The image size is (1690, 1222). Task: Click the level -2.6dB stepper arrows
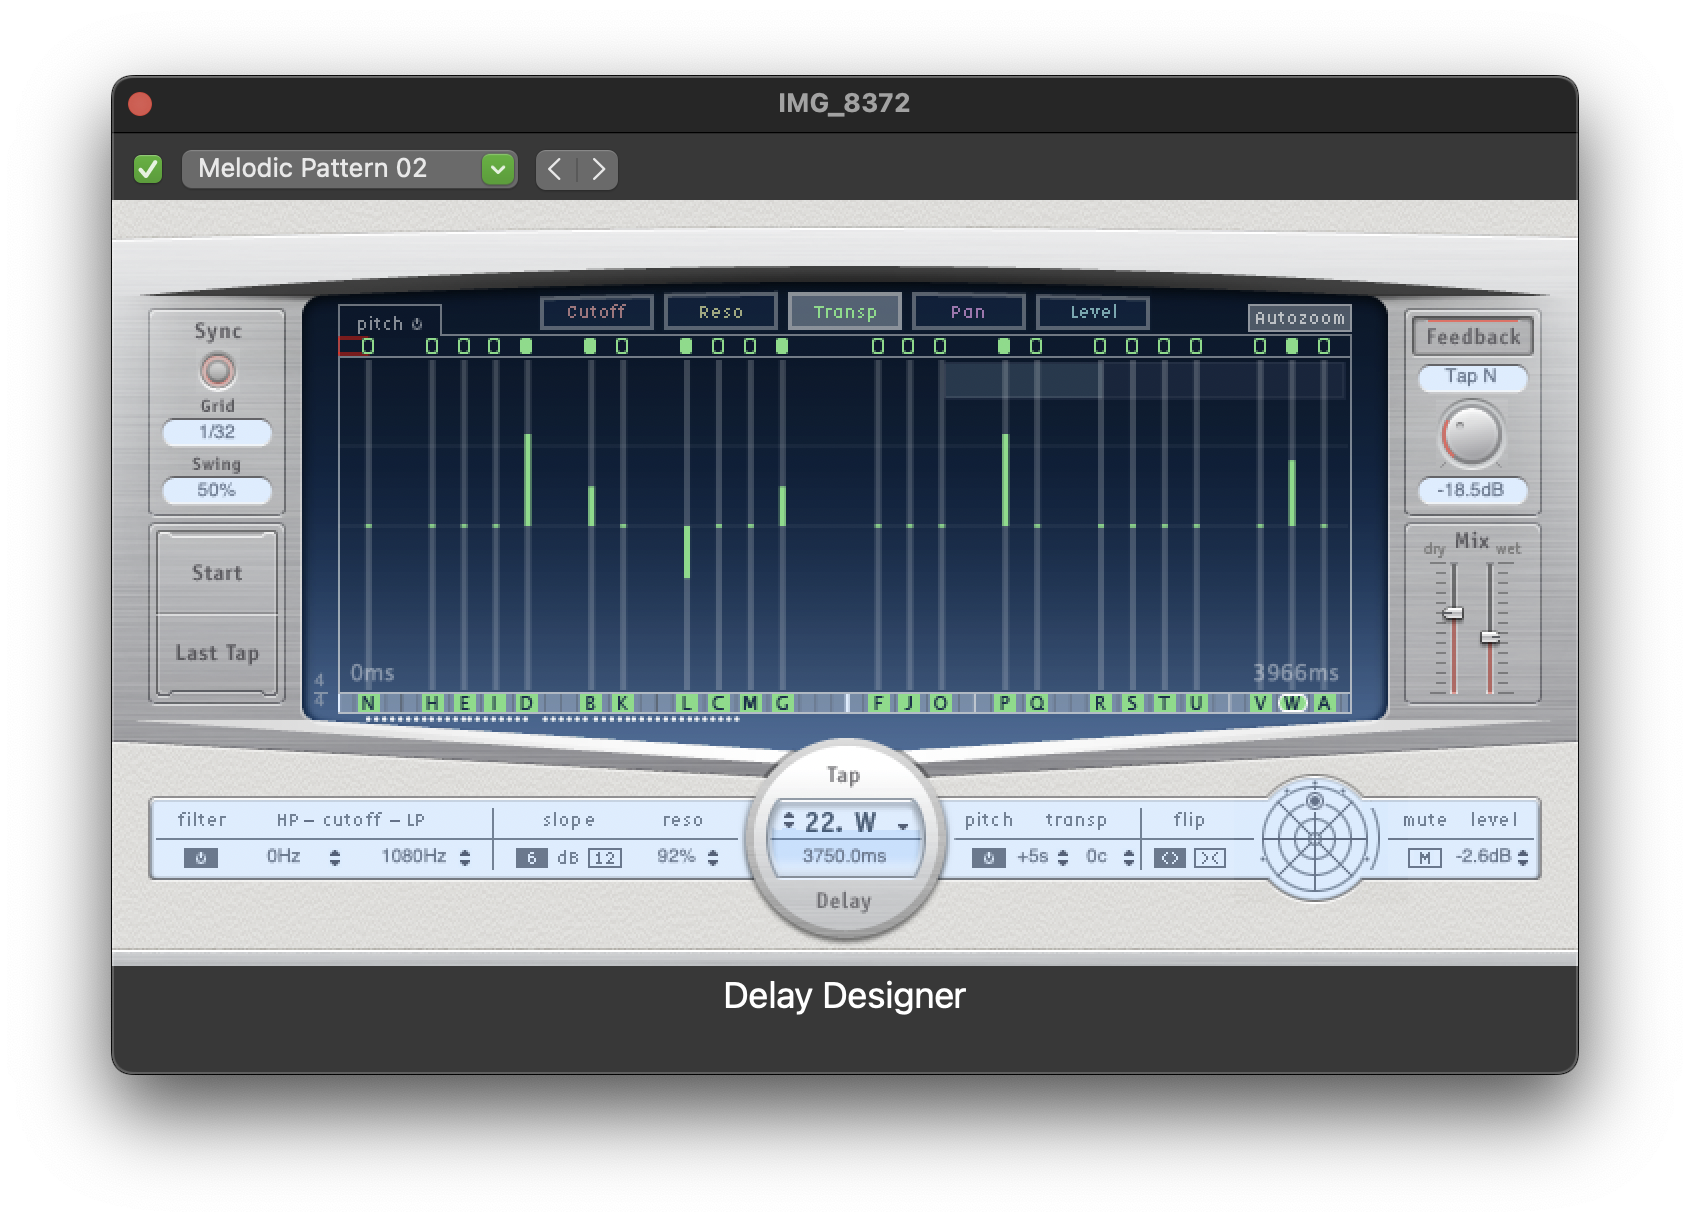1523,857
